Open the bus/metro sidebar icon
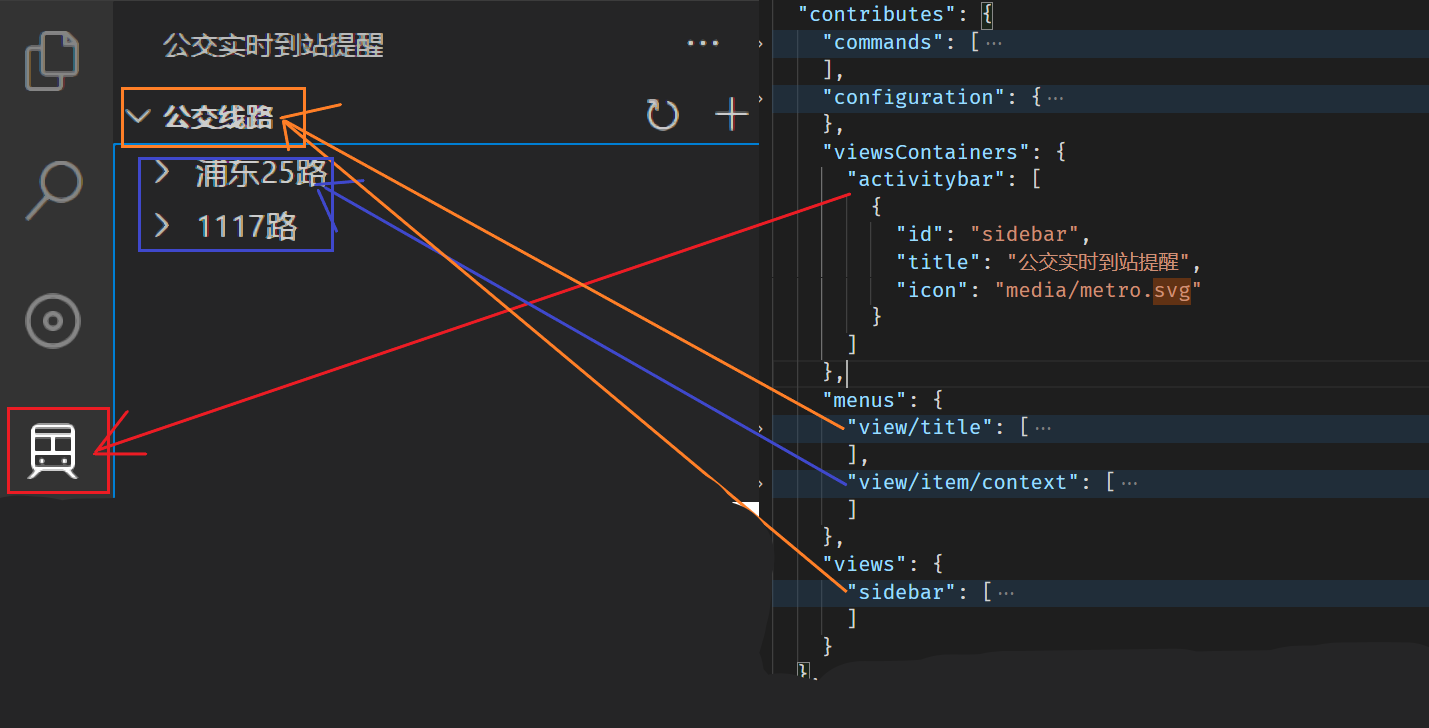1429x728 pixels. point(53,451)
